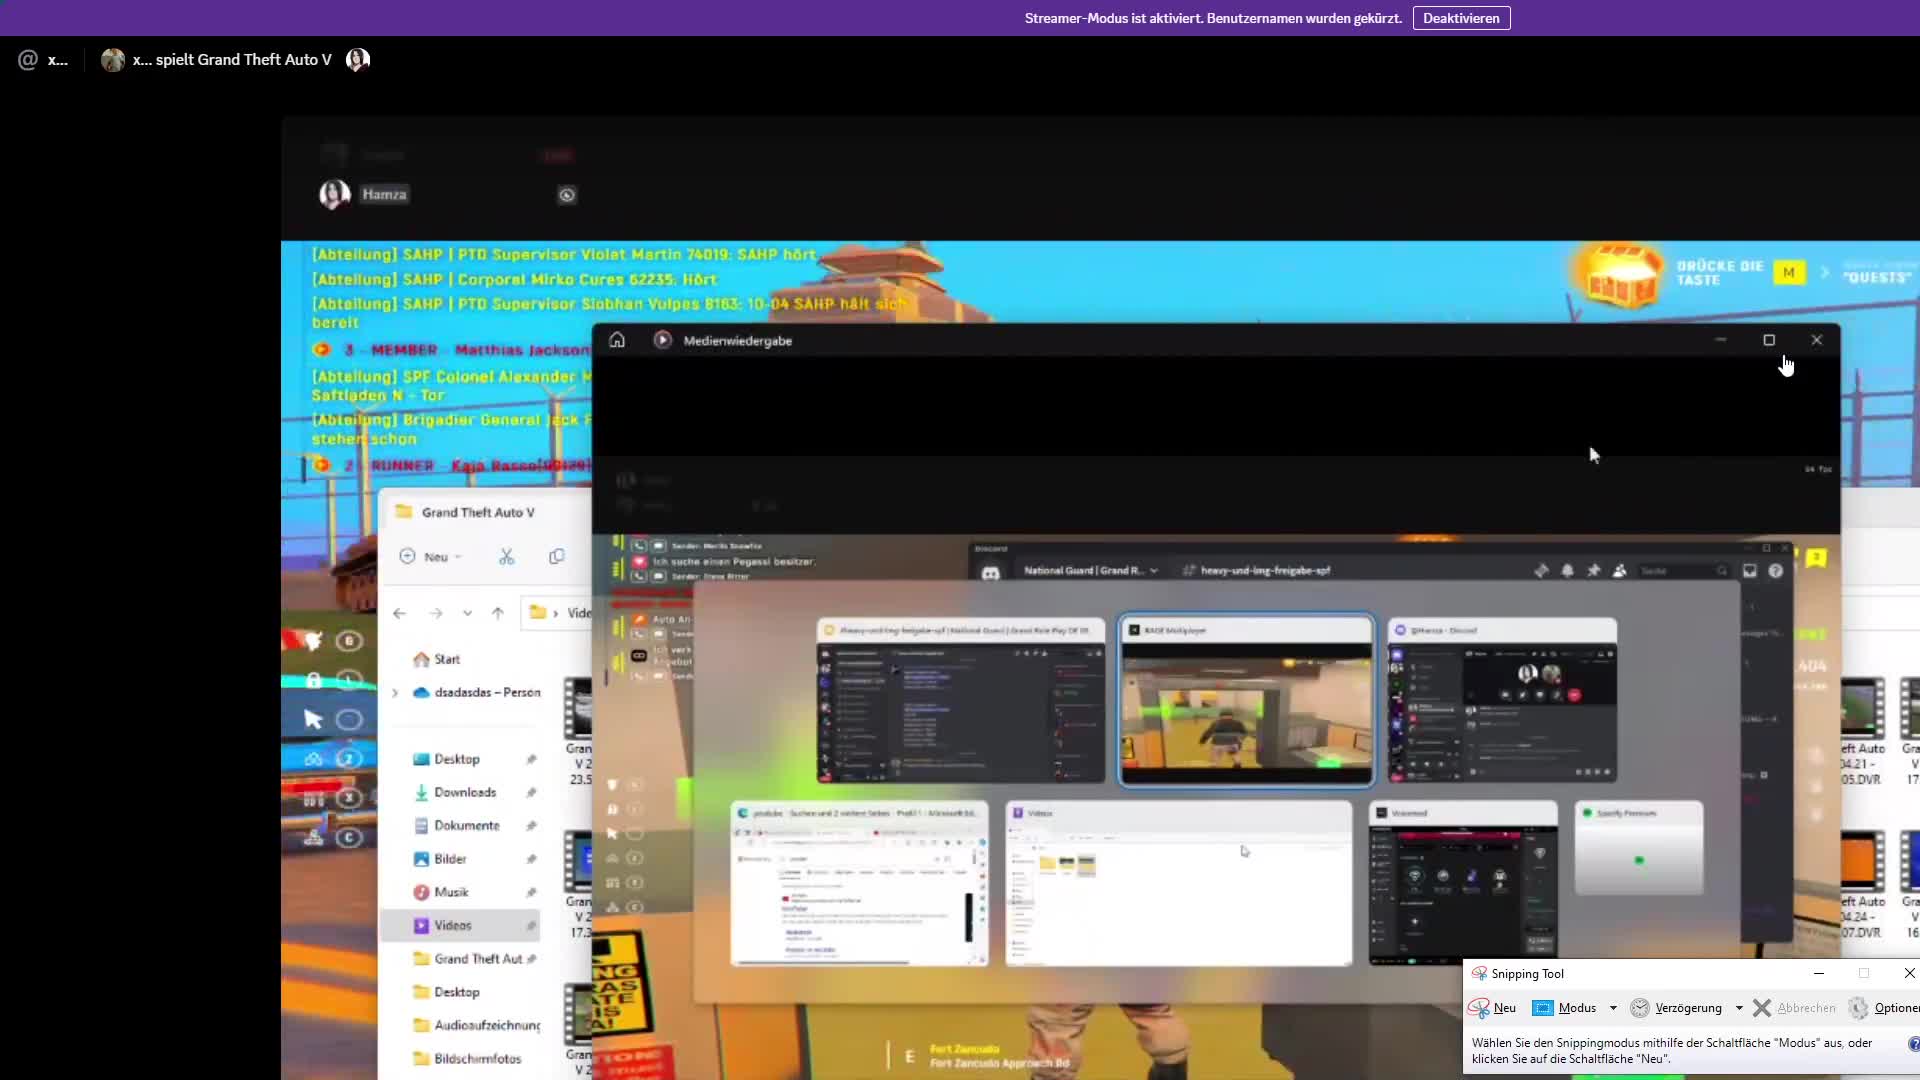Click Abbrechen in the Snipping Tool
This screenshot has width=1920, height=1080.
[1794, 1008]
